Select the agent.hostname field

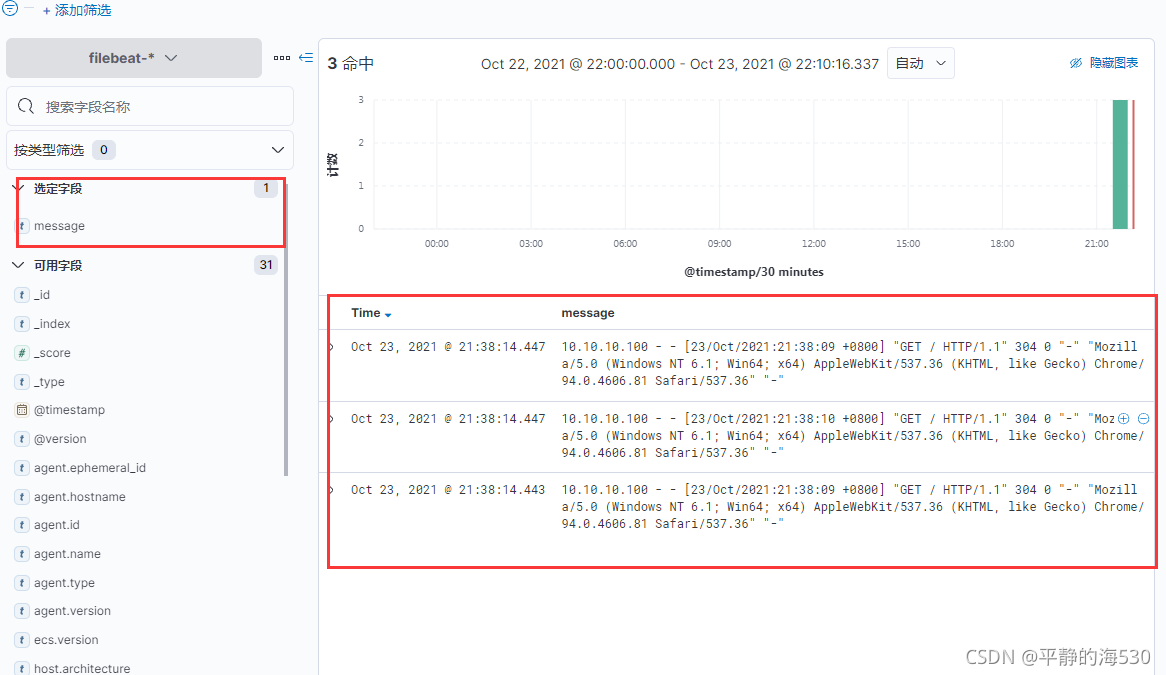coord(80,497)
